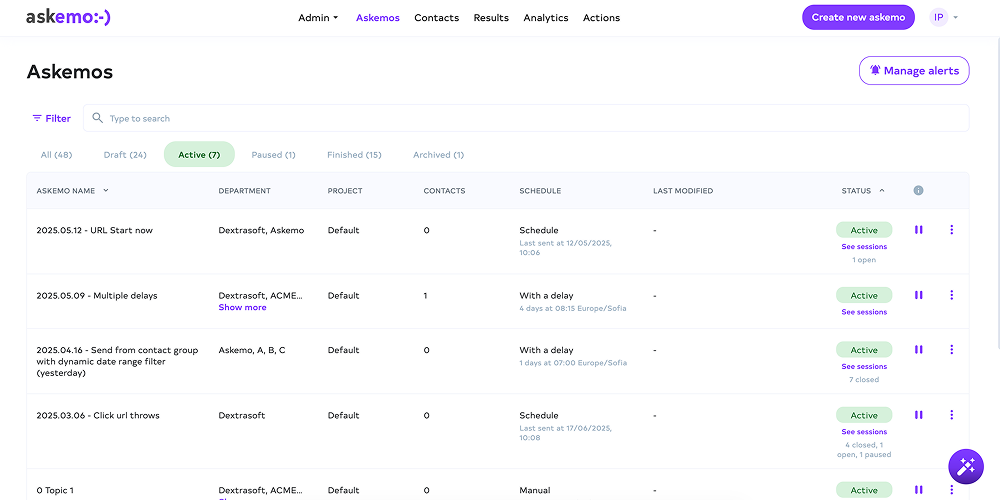
Task: Pause the 2025.05.09 - Multiple delays askemo
Action: click(918, 295)
